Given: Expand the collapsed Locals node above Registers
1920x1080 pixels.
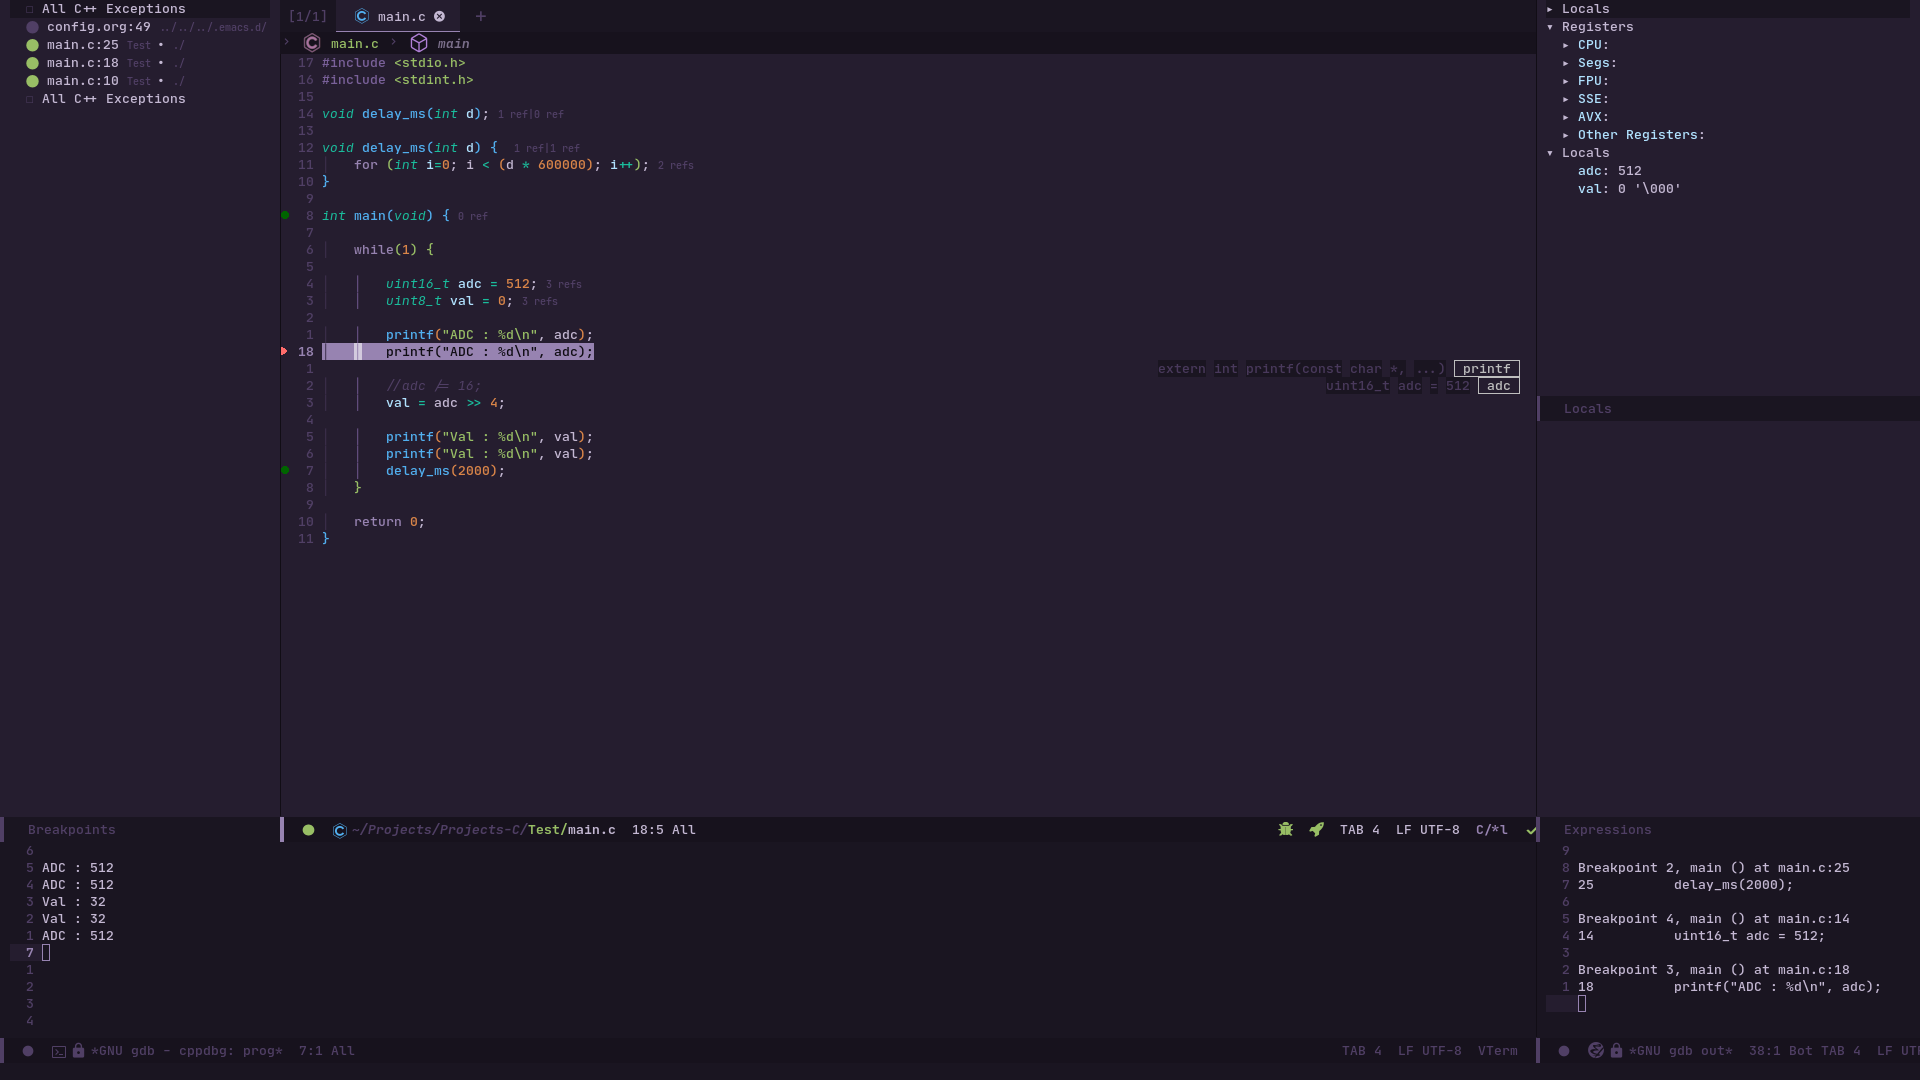Looking at the screenshot, I should coord(1550,9).
